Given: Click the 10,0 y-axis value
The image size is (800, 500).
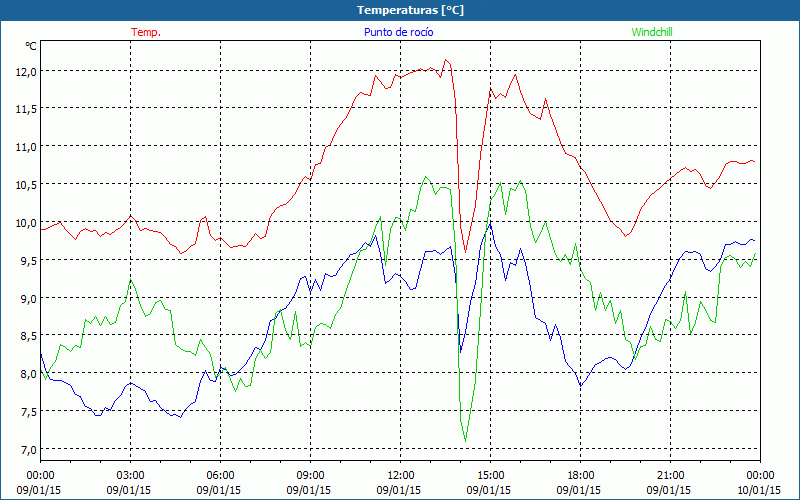Looking at the screenshot, I should click(26, 223).
